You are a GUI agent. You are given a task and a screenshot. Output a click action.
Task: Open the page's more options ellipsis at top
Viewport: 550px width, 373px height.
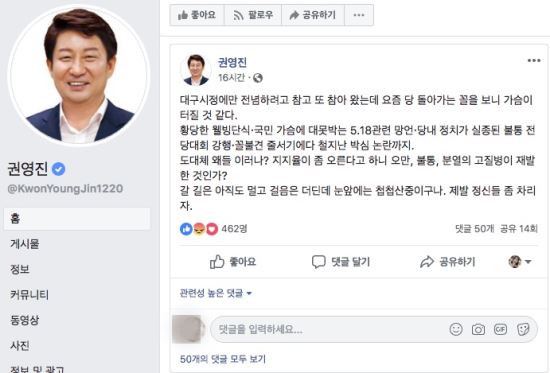click(x=359, y=15)
